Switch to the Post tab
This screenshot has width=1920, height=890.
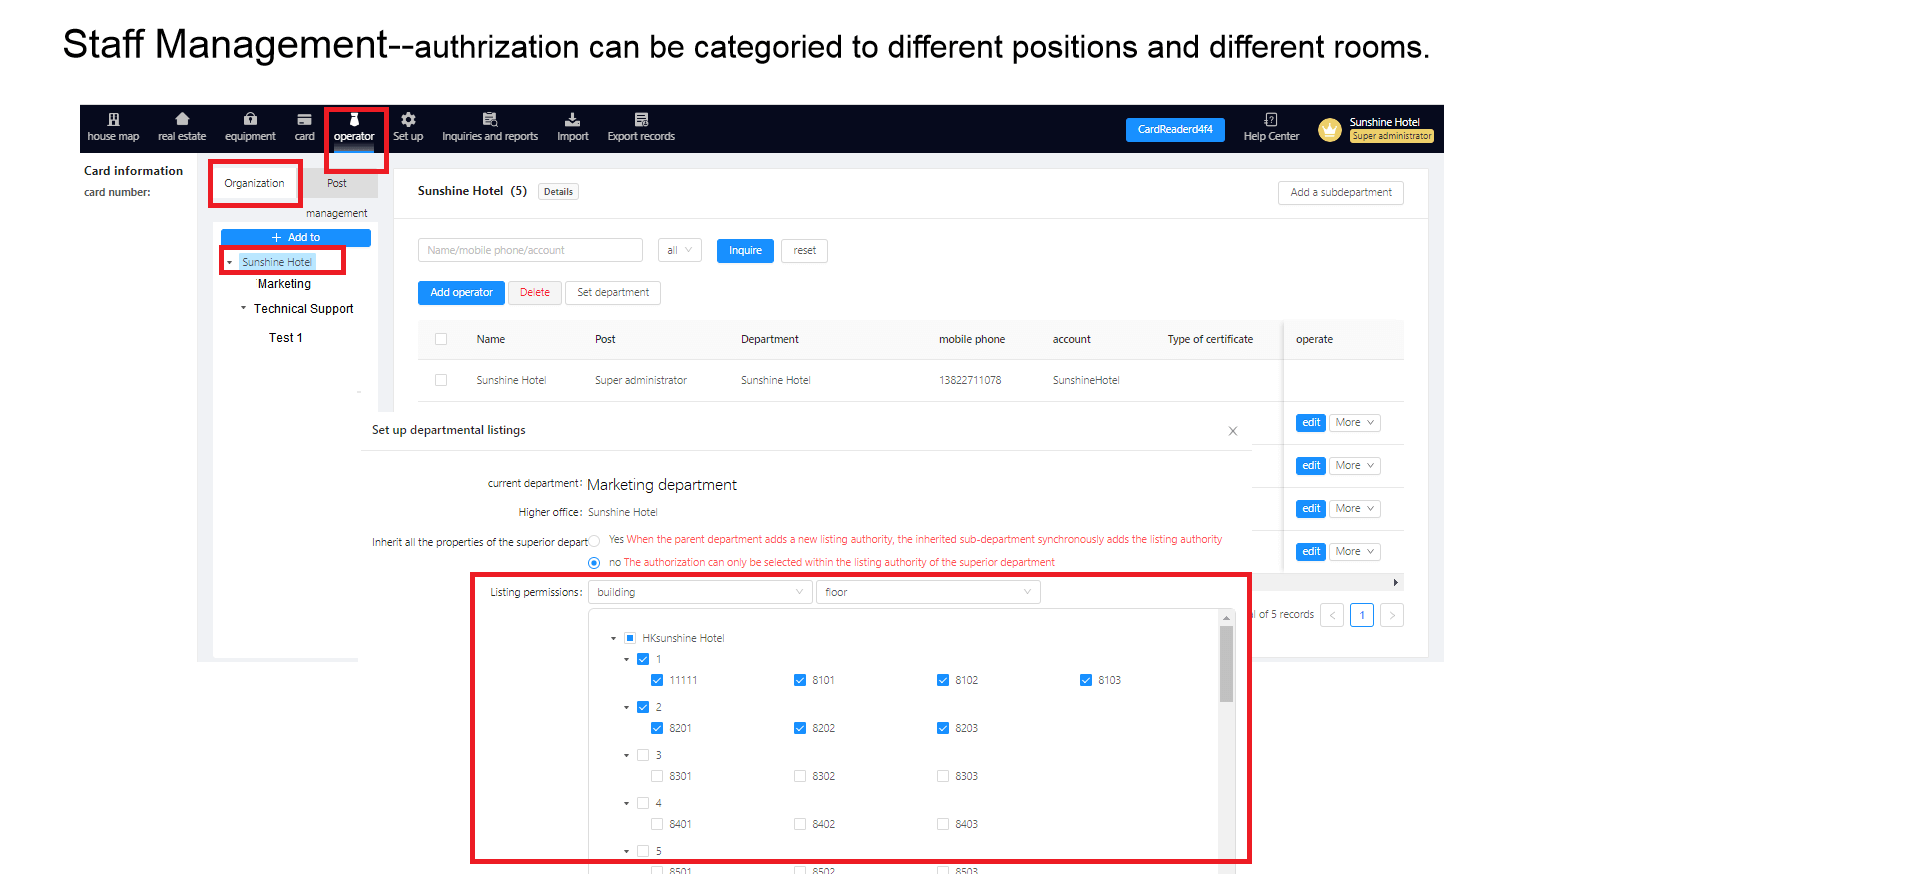pyautogui.click(x=337, y=183)
